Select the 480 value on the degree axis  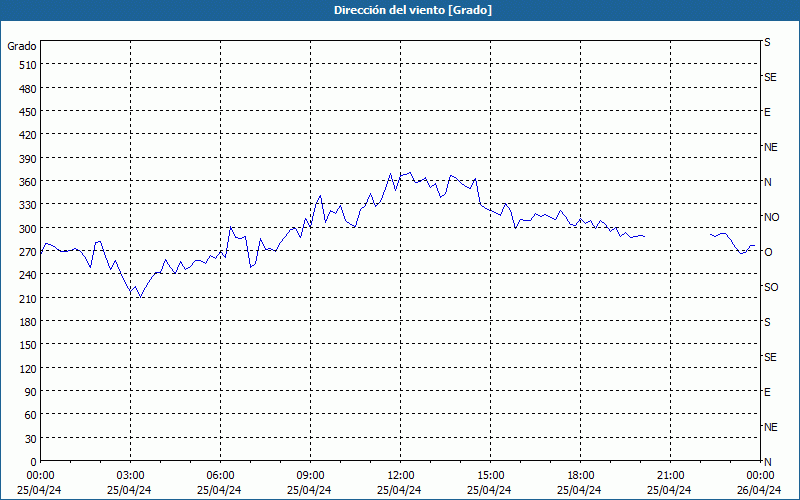(x=28, y=89)
